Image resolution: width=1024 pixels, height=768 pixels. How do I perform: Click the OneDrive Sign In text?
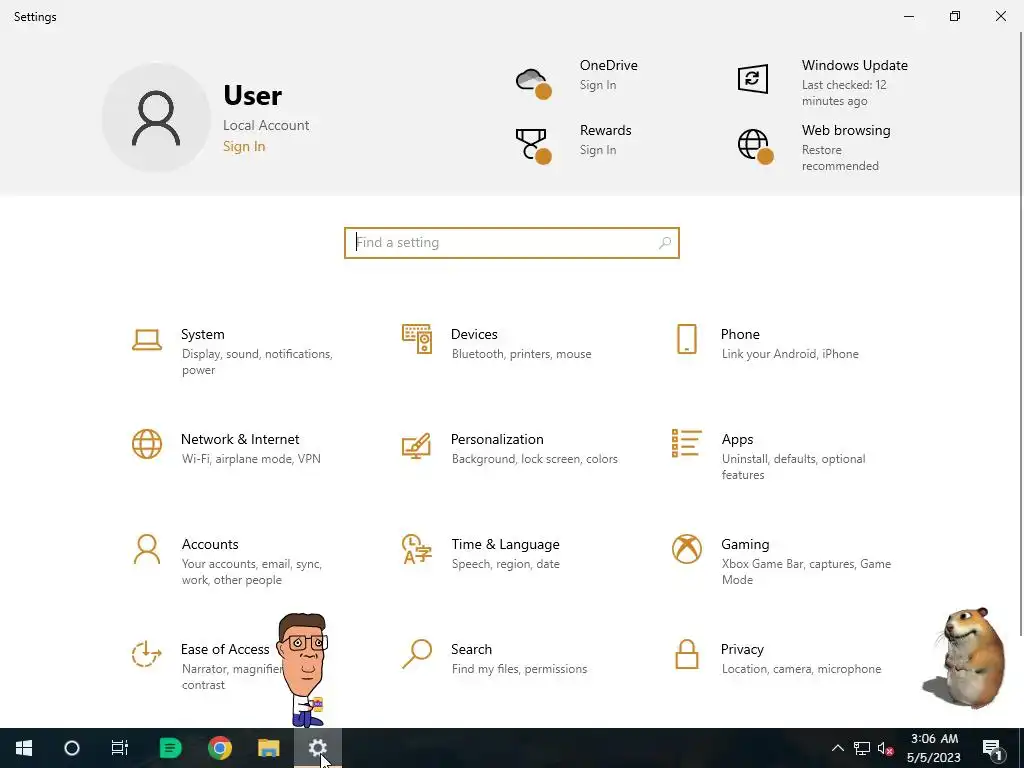coord(598,85)
